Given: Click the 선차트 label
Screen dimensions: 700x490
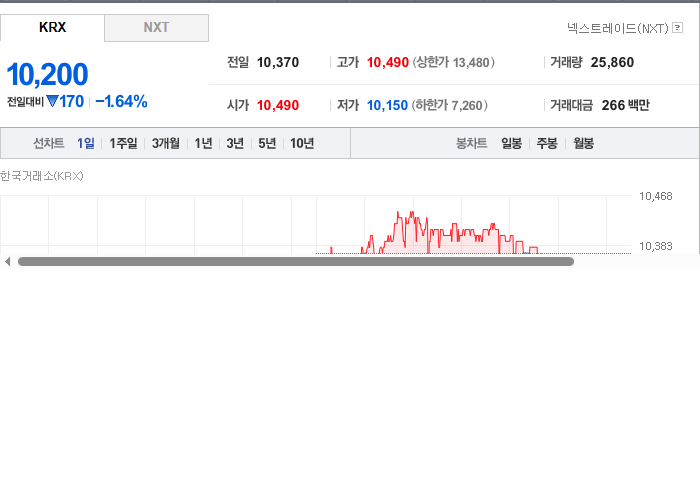Looking at the screenshot, I should (x=49, y=143).
